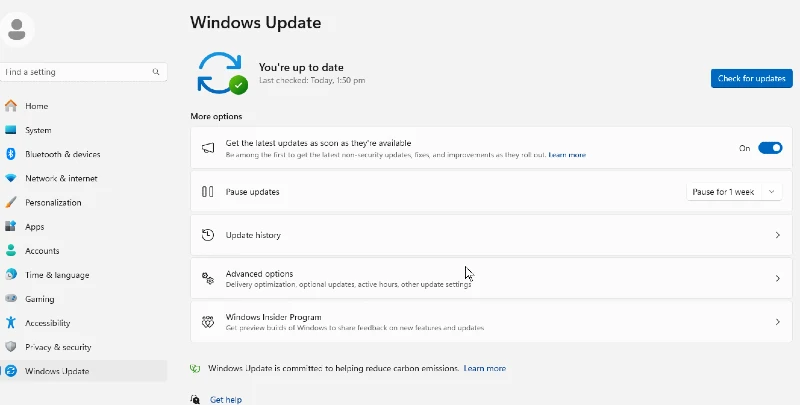Select Pause for 1 week button
The height and width of the screenshot is (405, 800).
[x=723, y=192]
